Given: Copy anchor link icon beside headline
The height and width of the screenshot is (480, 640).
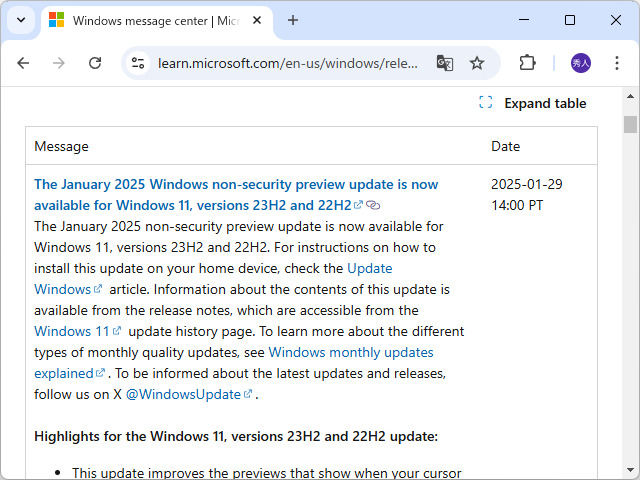Looking at the screenshot, I should (373, 205).
